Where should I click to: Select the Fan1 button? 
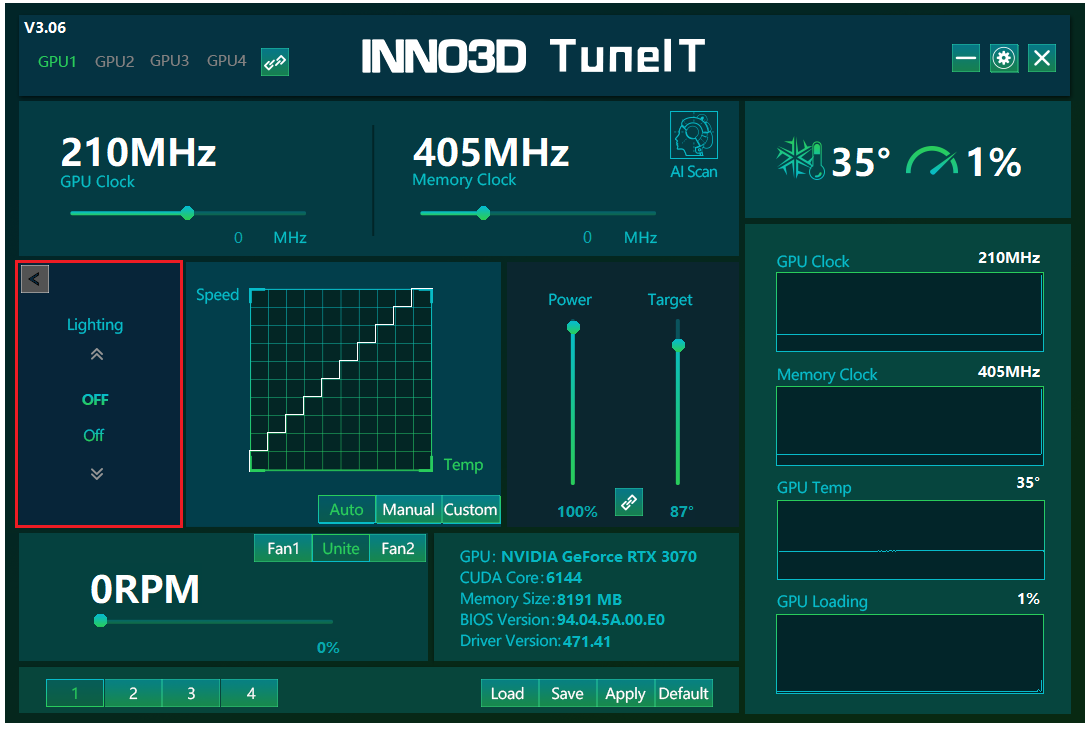pos(283,548)
